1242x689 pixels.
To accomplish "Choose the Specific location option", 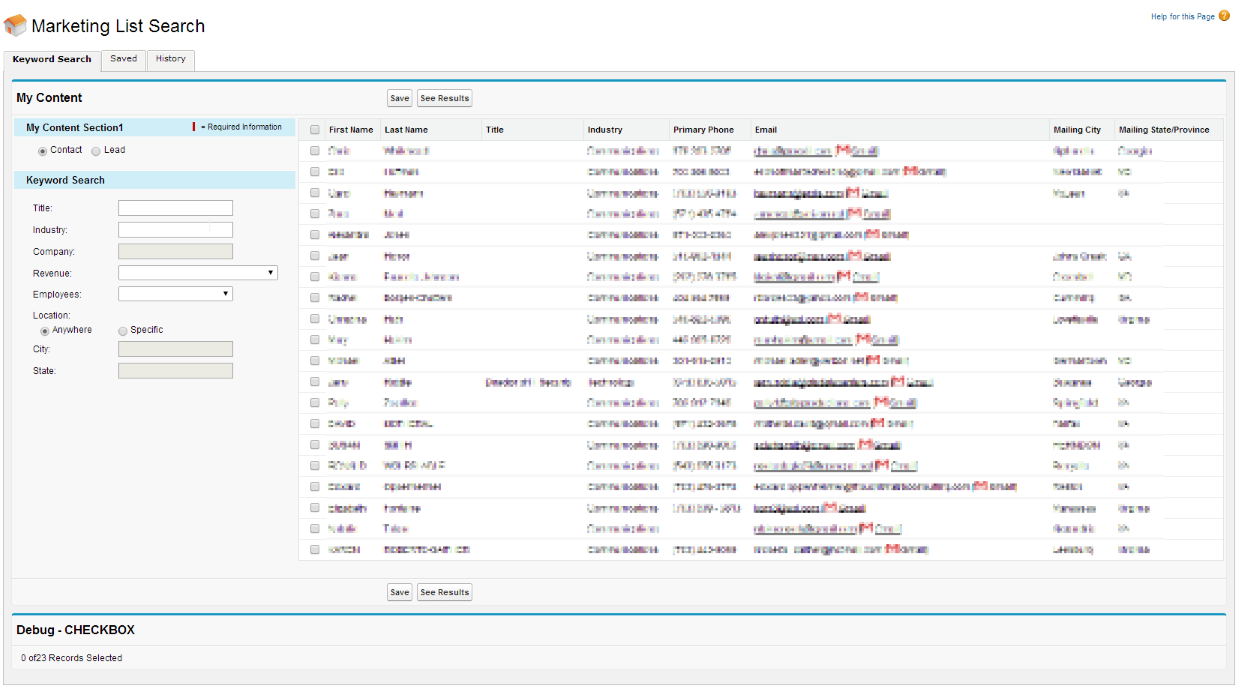I will (123, 331).
